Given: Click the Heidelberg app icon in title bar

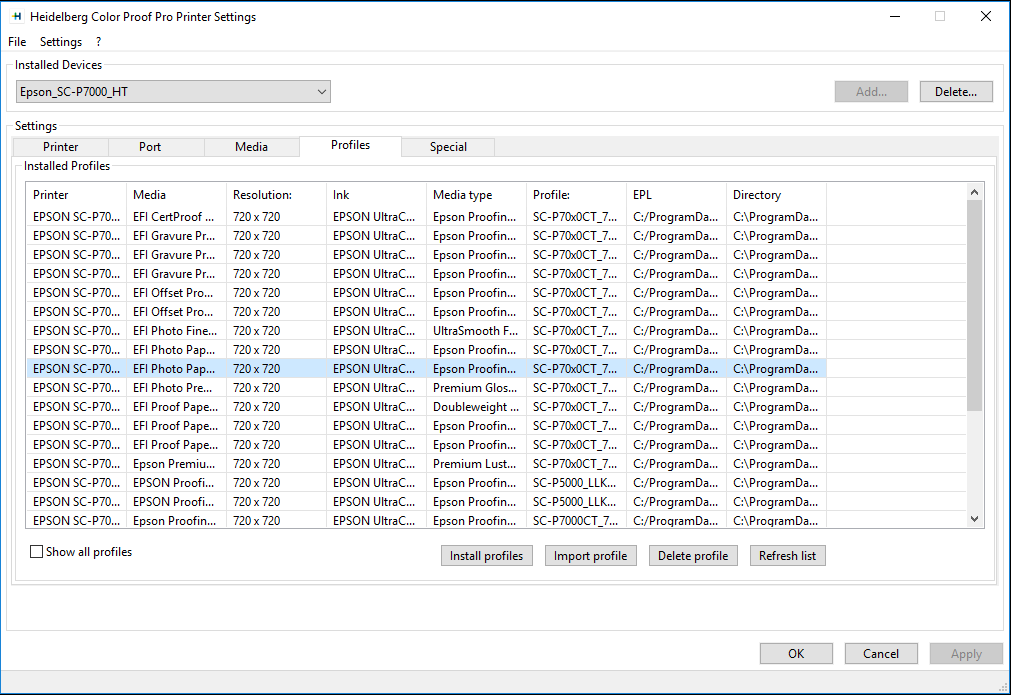Looking at the screenshot, I should [x=17, y=17].
